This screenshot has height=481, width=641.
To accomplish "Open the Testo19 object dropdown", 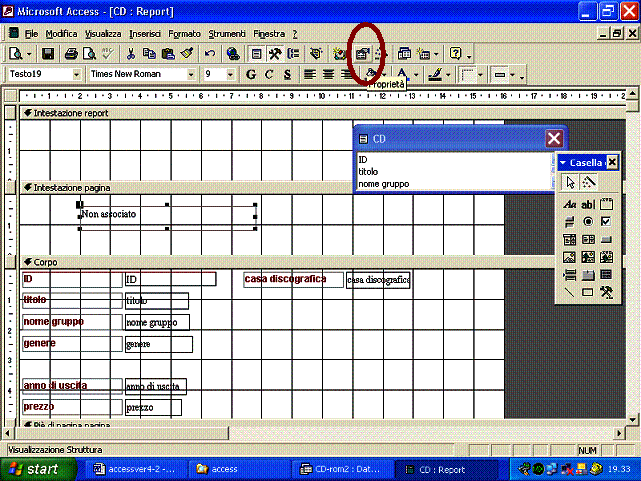I will [76, 74].
